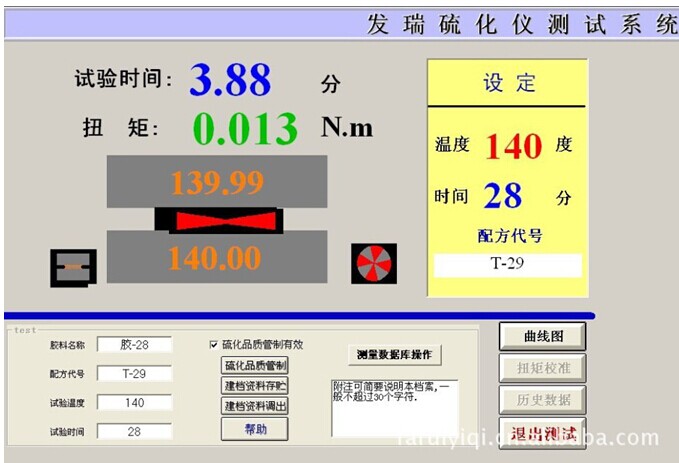This screenshot has height=463, width=679.
Task: Open the 曲线图 curve chart
Action: [x=542, y=337]
